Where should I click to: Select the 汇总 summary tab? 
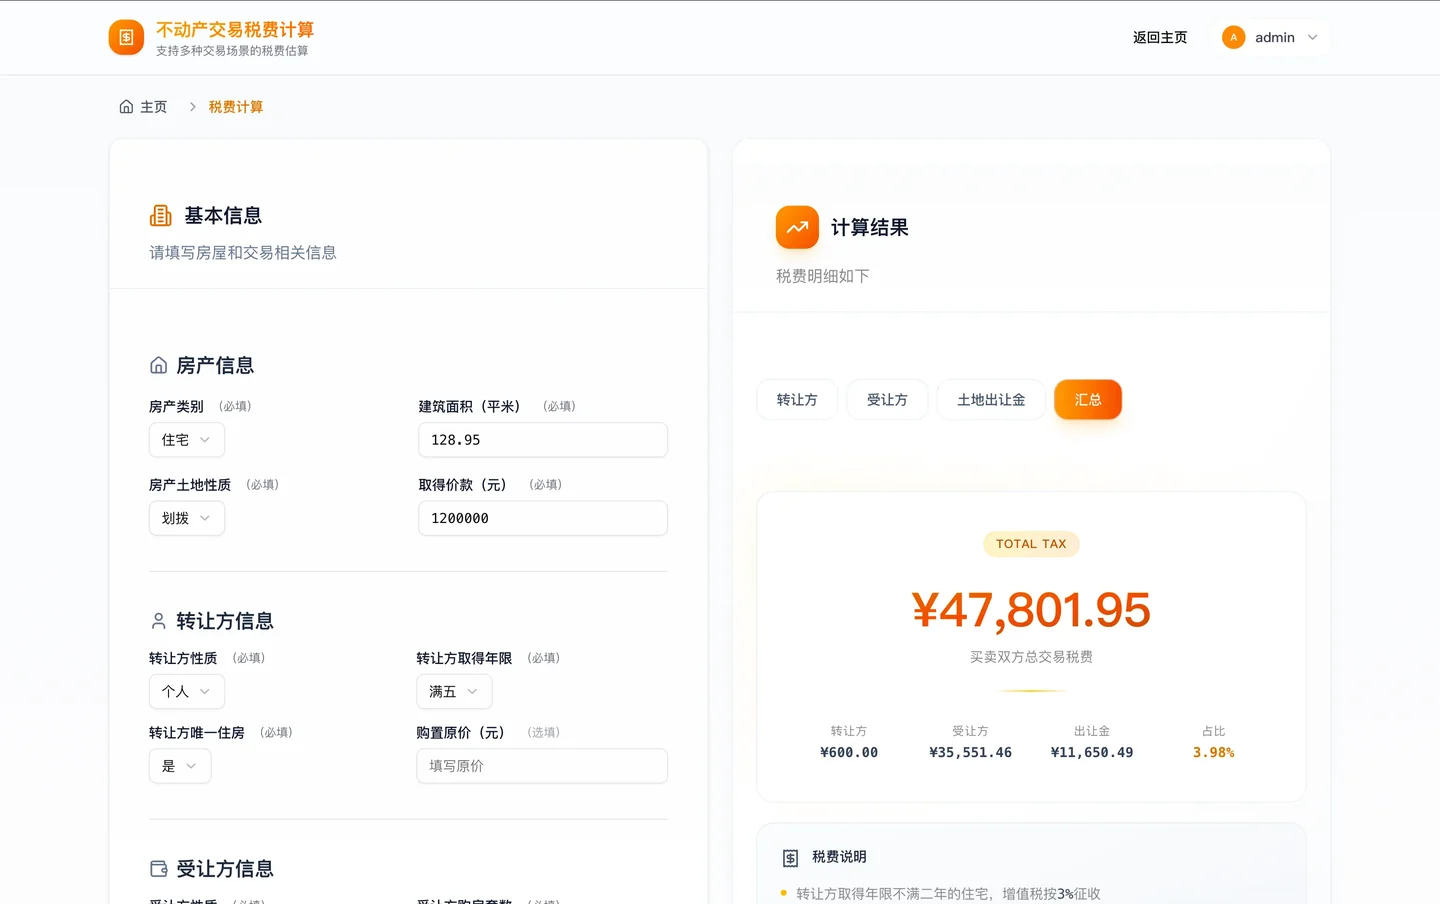[1088, 399]
